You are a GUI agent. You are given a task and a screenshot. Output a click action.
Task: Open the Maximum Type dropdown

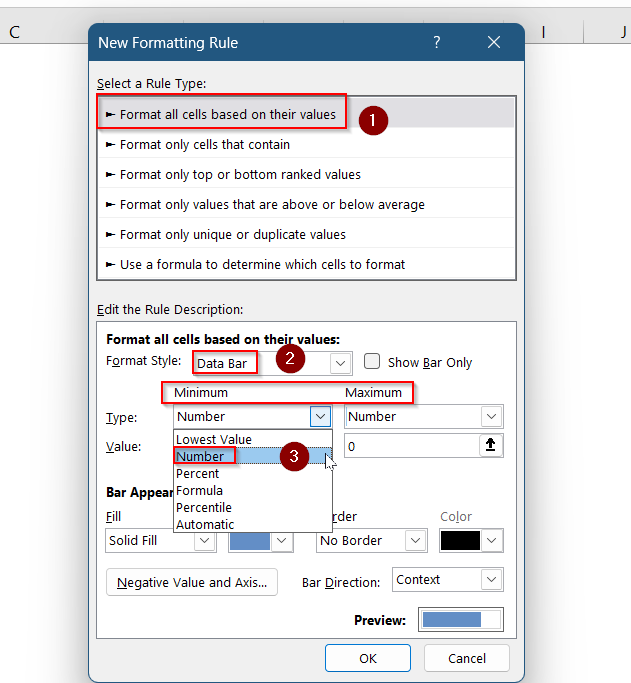[x=492, y=416]
